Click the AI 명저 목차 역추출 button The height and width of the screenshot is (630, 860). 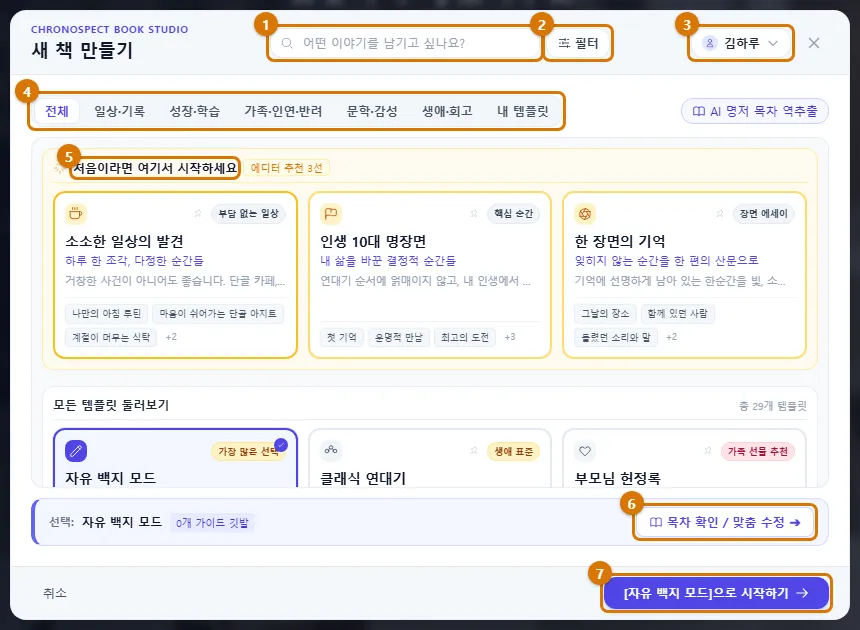[x=755, y=111]
